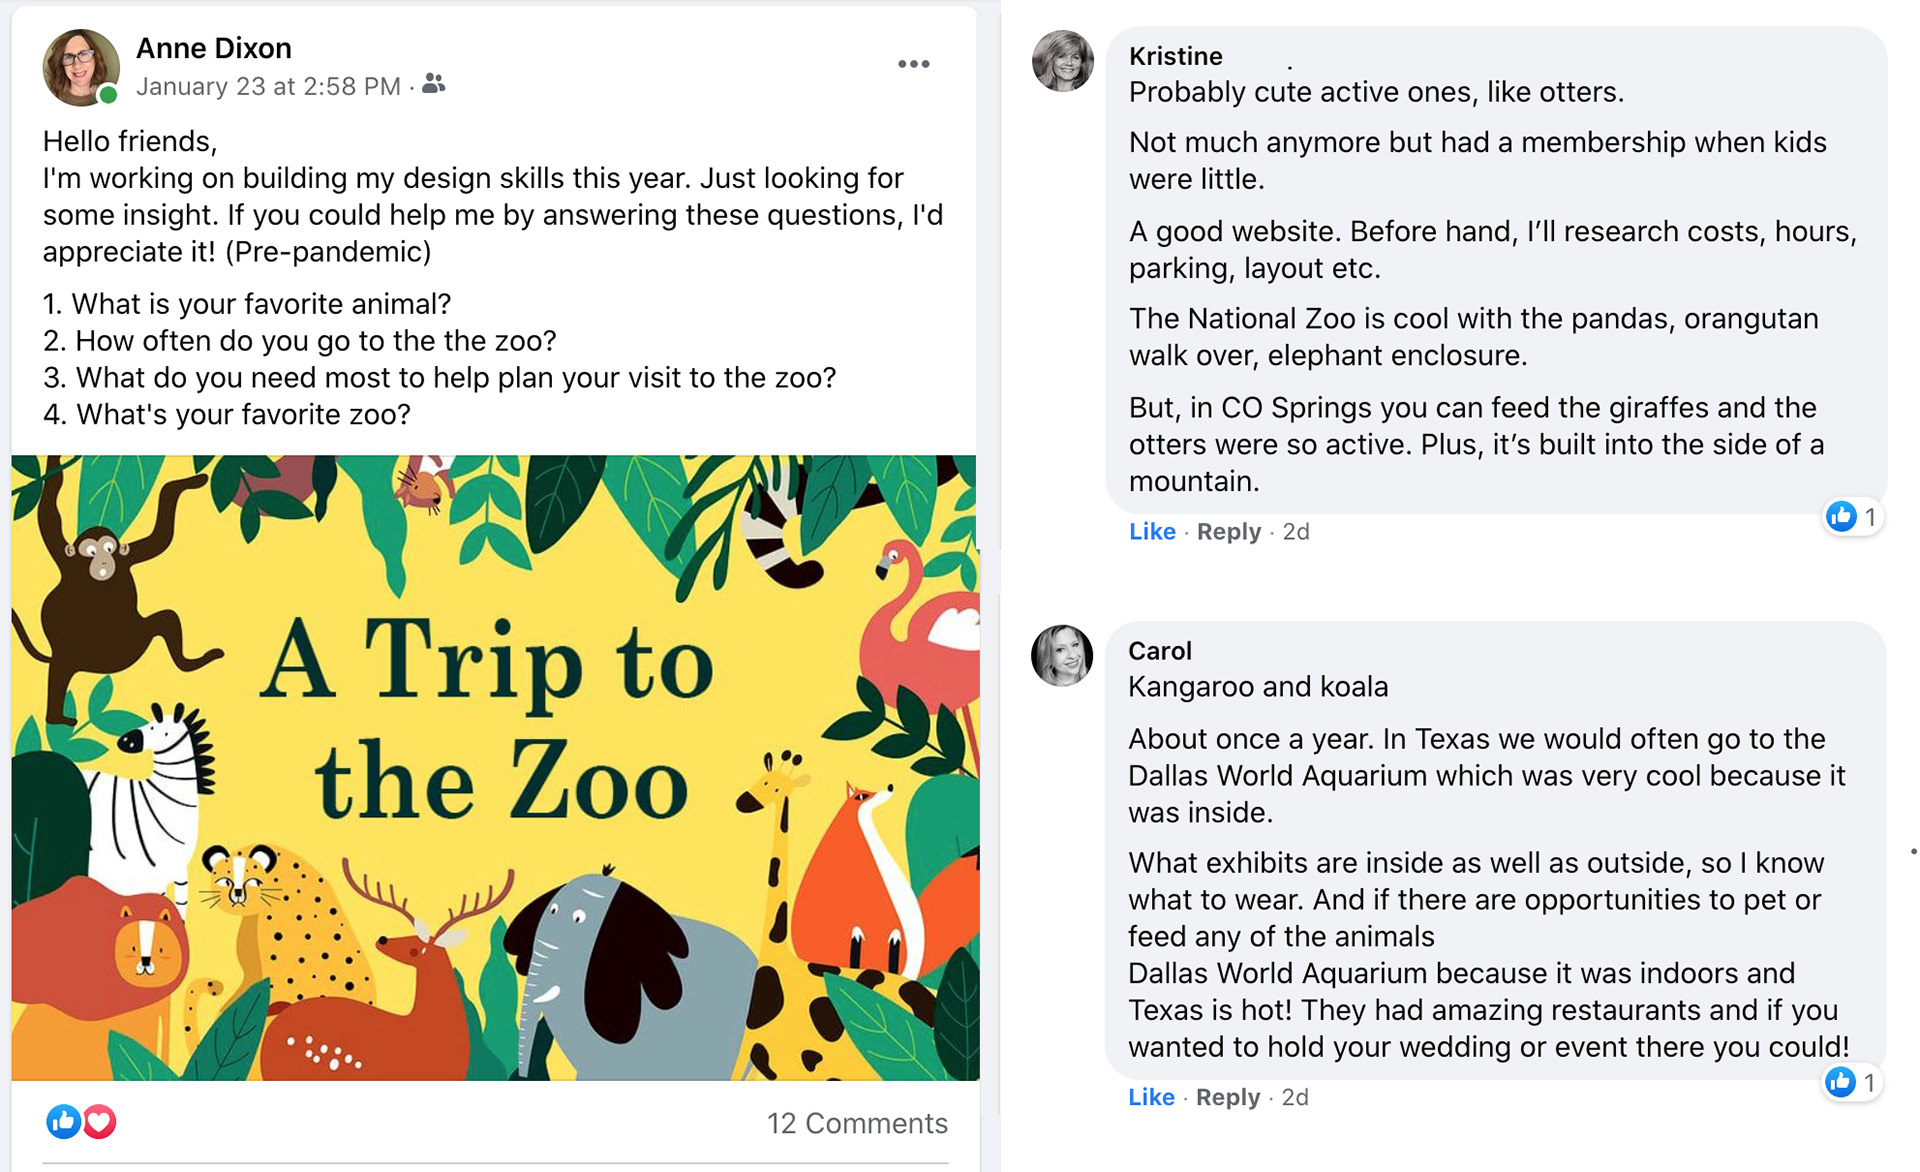The height and width of the screenshot is (1172, 1920).
Task: Like Kristine's comment
Action: coord(1152,532)
